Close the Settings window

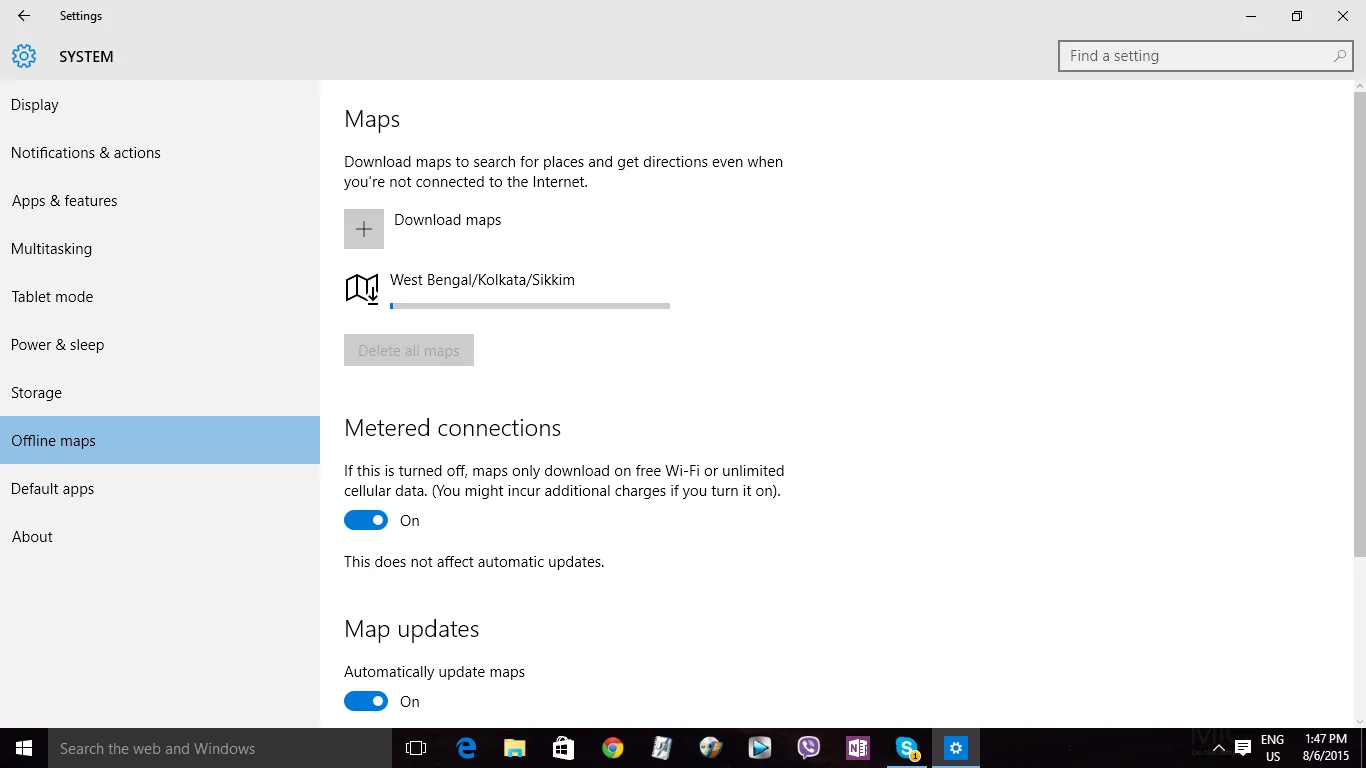click(1343, 16)
